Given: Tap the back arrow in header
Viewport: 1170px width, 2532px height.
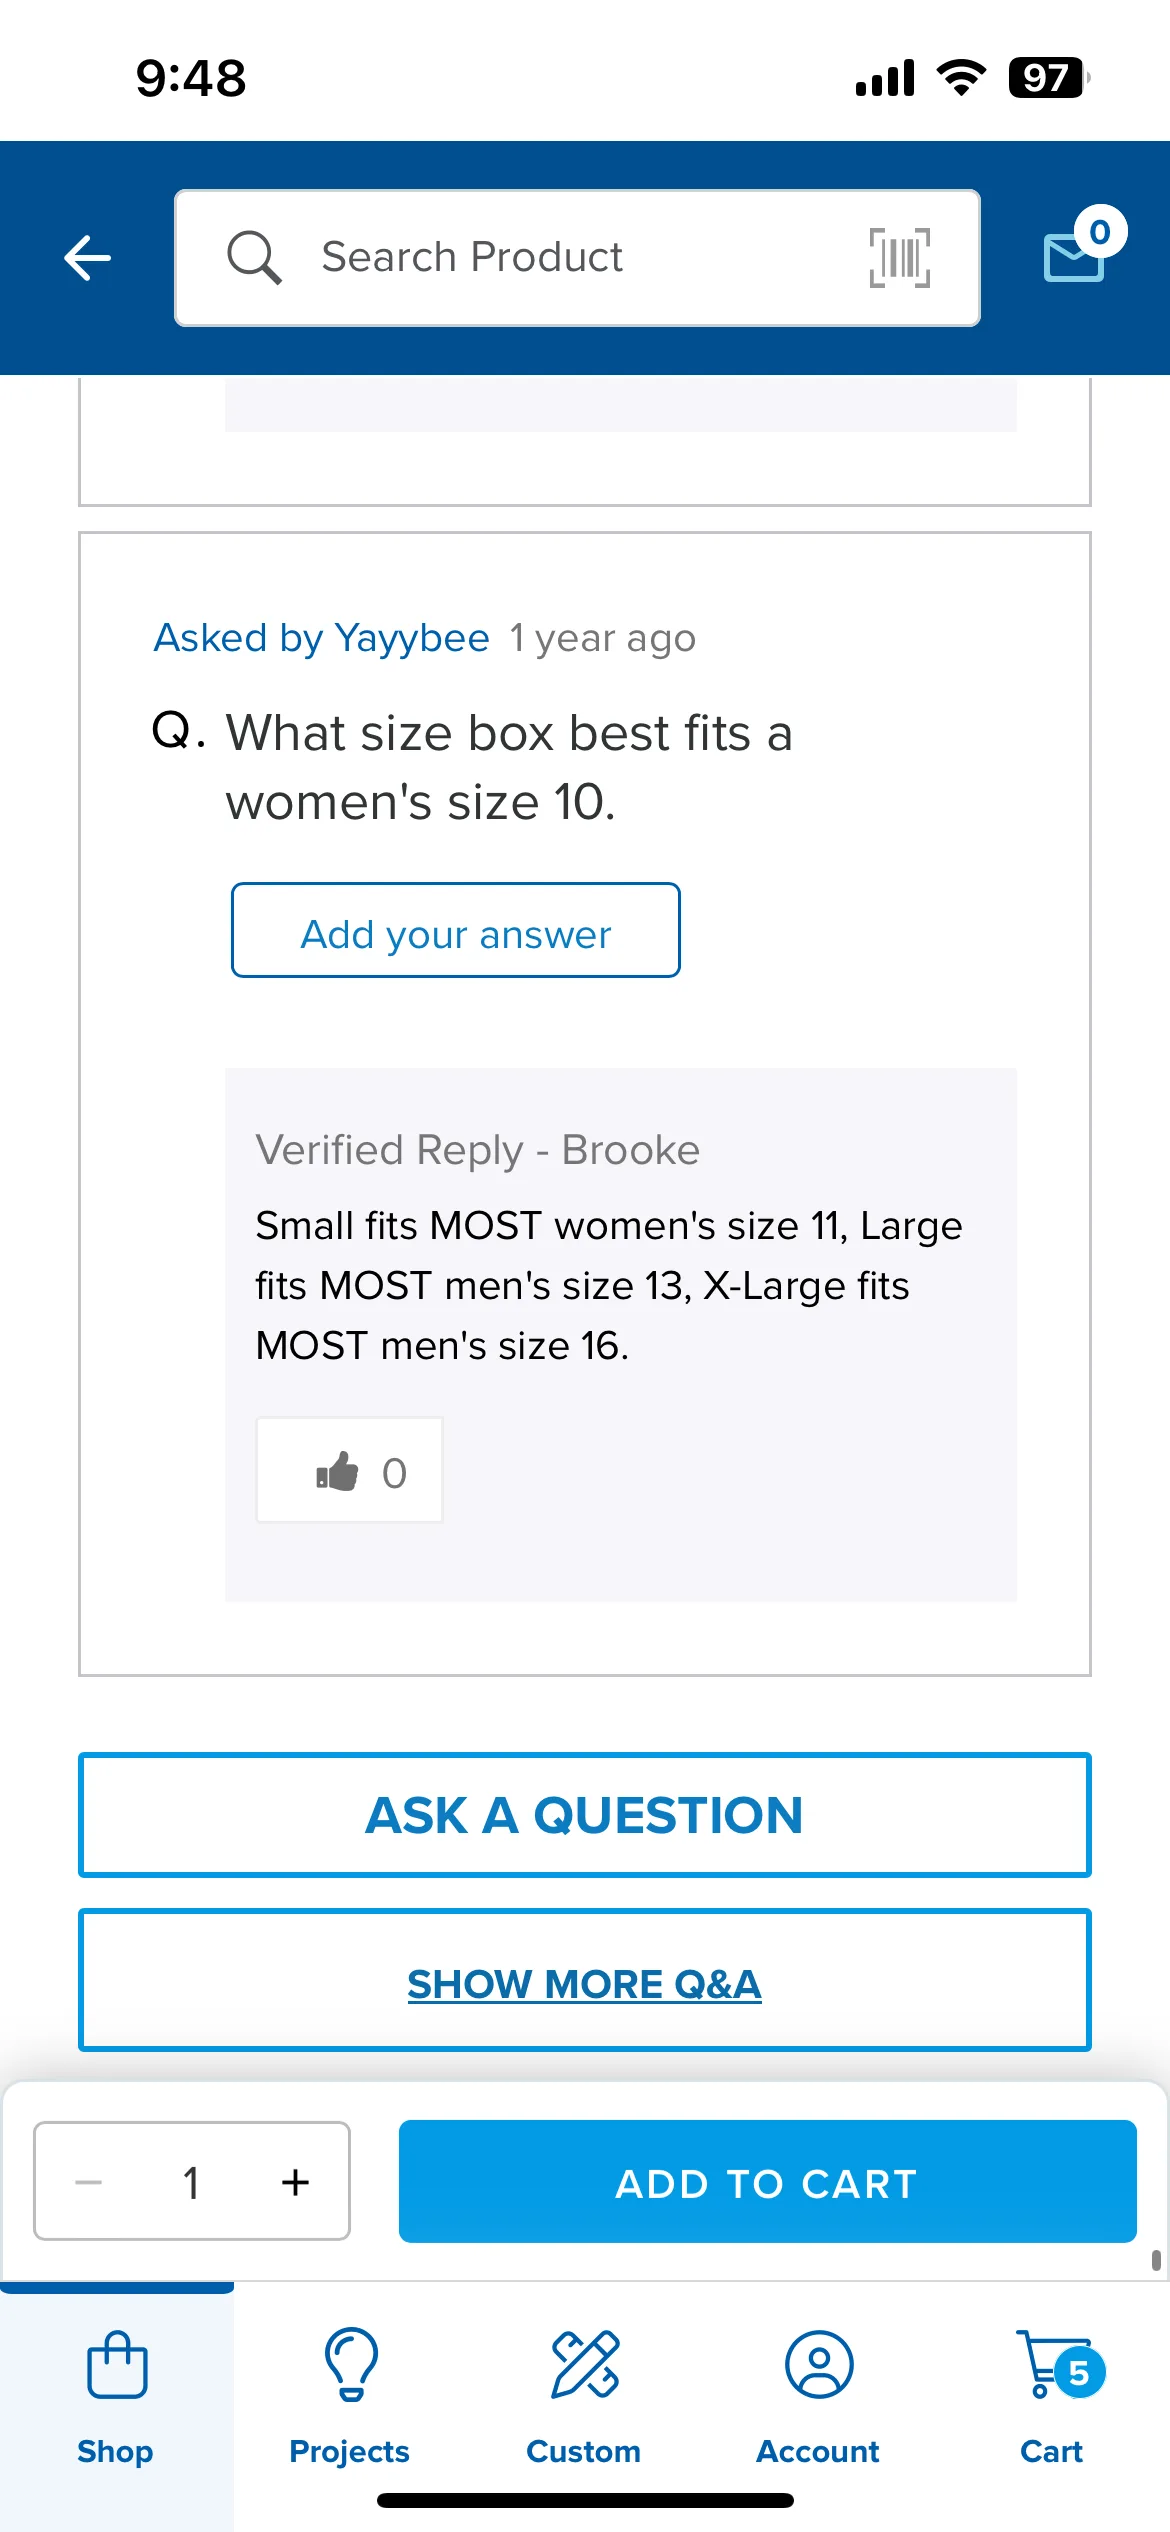Looking at the screenshot, I should click(x=87, y=258).
